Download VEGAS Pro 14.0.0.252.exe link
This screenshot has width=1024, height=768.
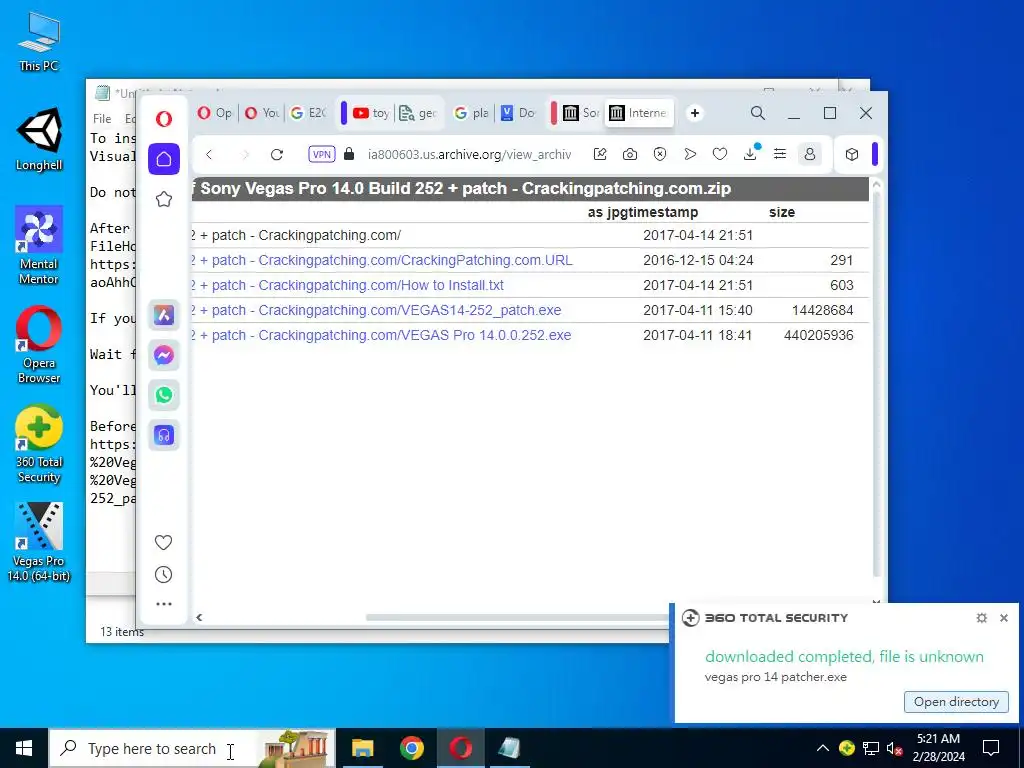(382, 335)
